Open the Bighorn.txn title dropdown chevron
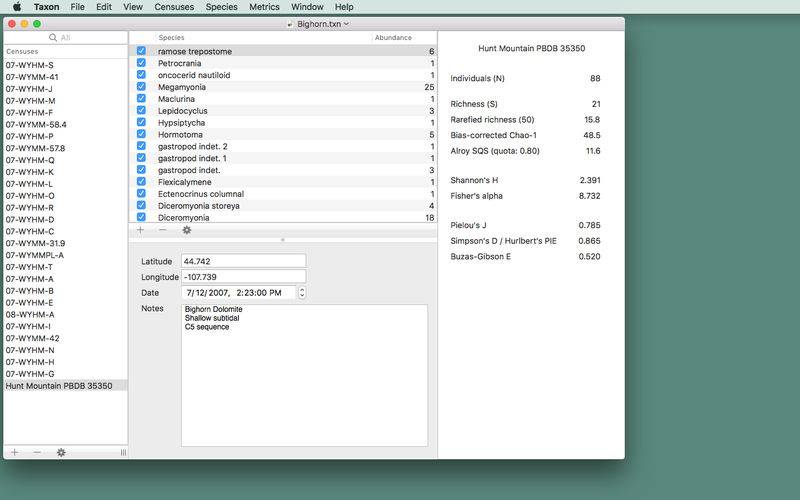This screenshot has width=800, height=500. click(346, 24)
